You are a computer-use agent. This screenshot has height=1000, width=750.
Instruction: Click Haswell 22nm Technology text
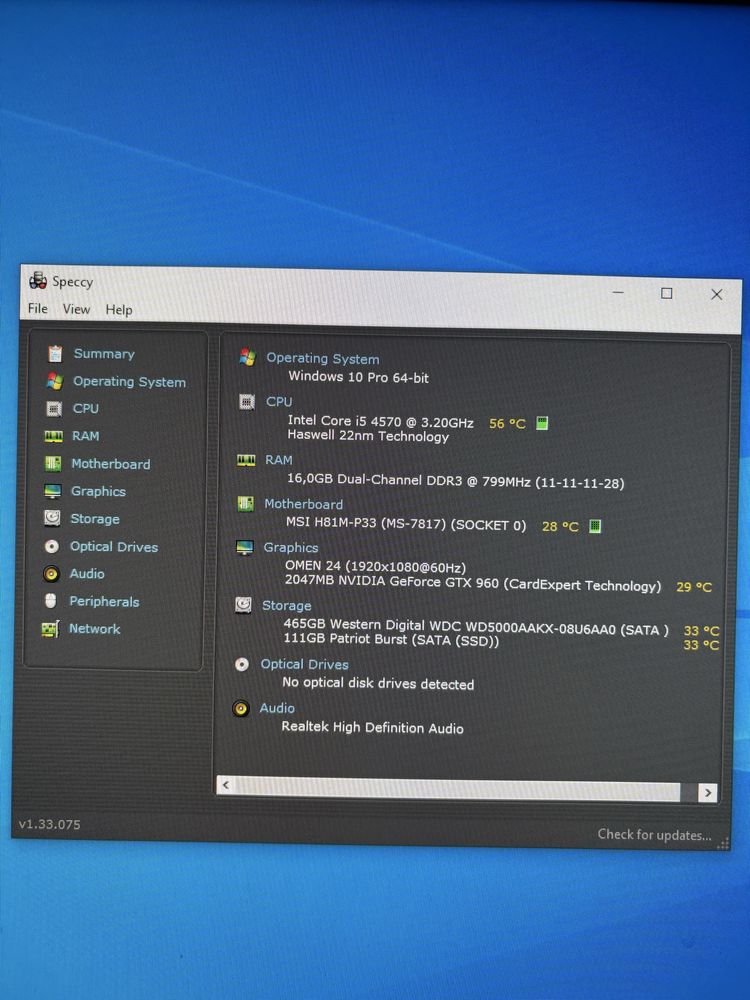(x=368, y=436)
